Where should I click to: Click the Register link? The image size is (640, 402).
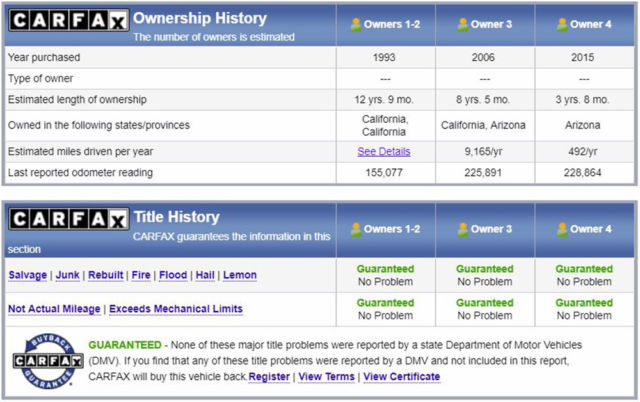tap(269, 377)
